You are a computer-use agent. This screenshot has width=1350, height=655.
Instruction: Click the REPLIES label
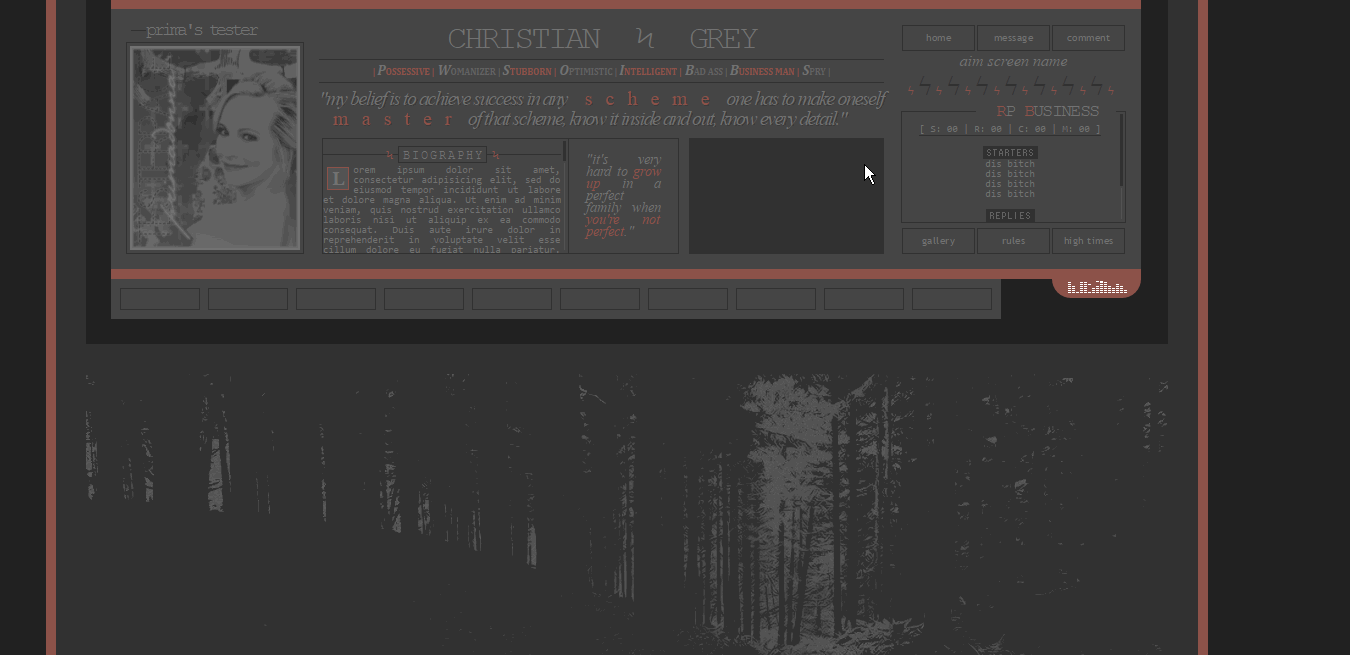[1010, 216]
